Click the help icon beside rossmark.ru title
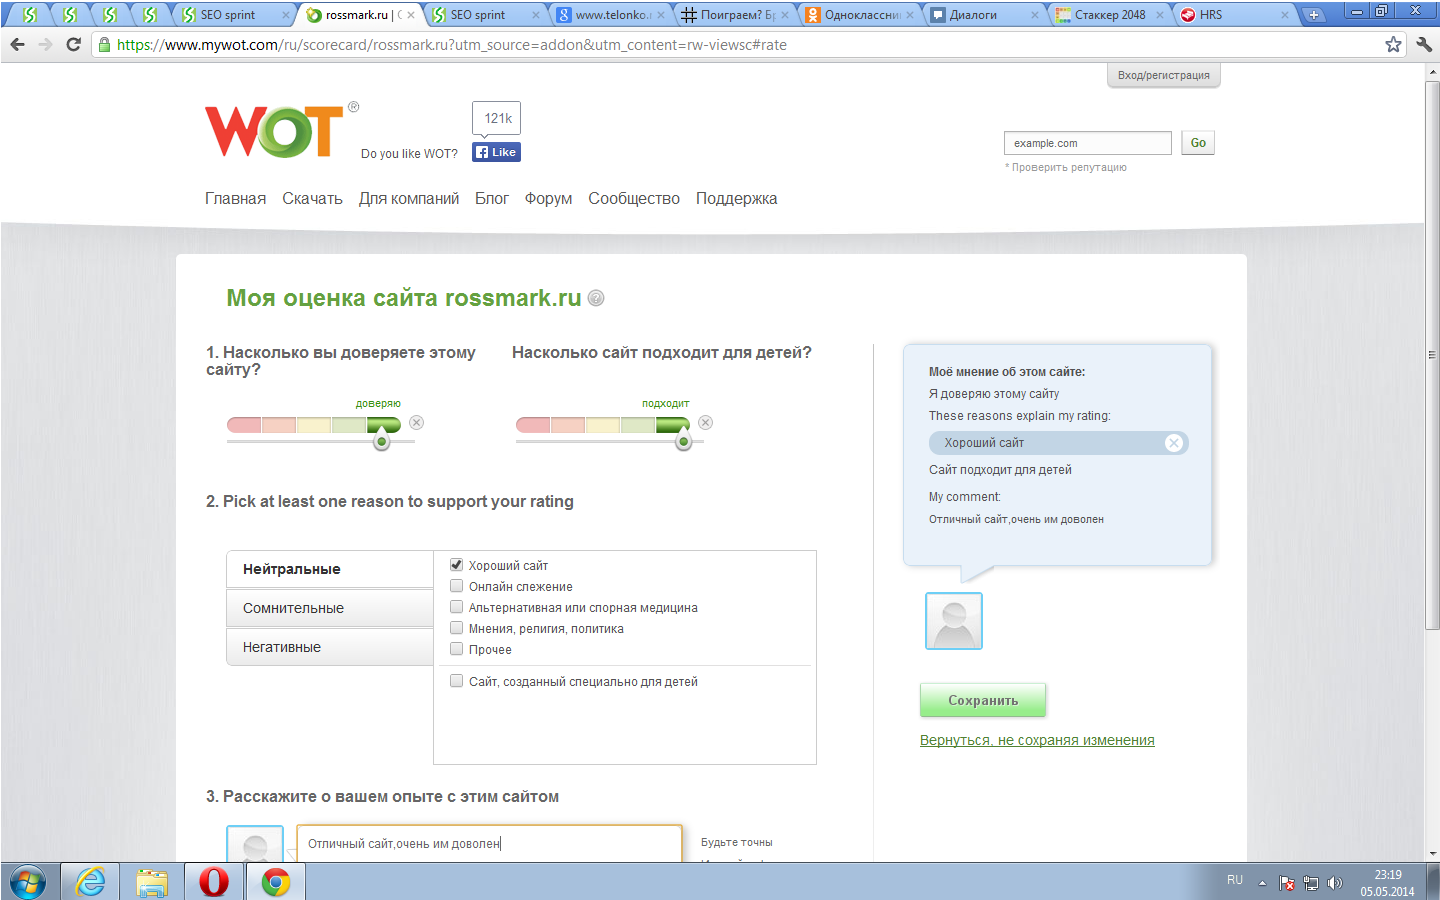1440x900 pixels. [x=596, y=298]
